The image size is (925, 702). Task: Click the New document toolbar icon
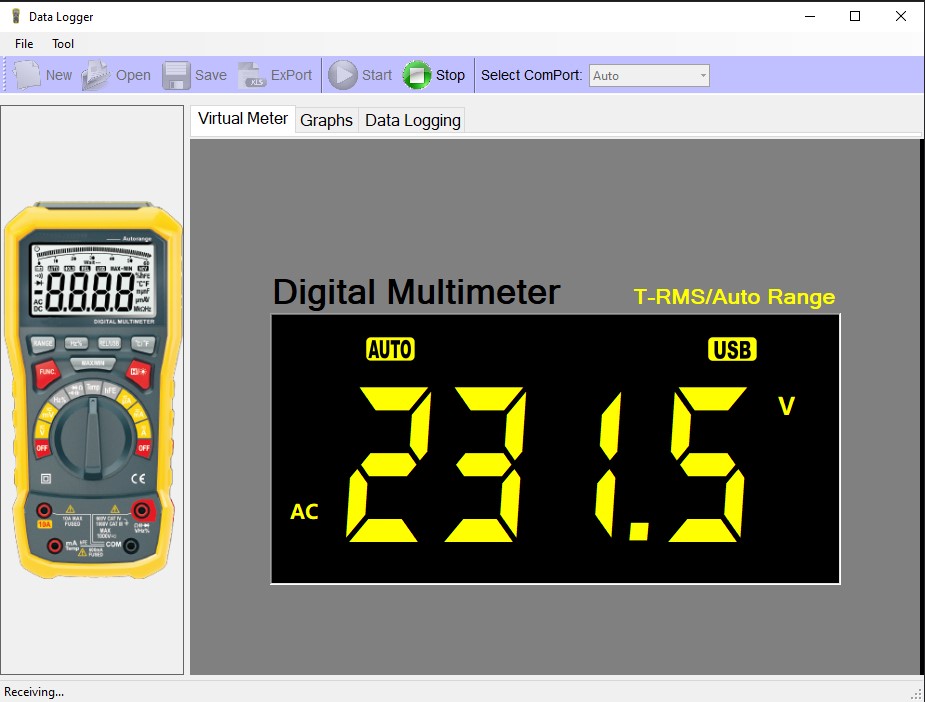click(28, 75)
